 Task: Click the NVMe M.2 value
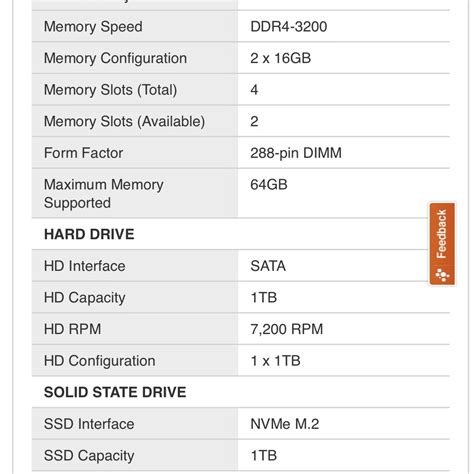pos(285,424)
